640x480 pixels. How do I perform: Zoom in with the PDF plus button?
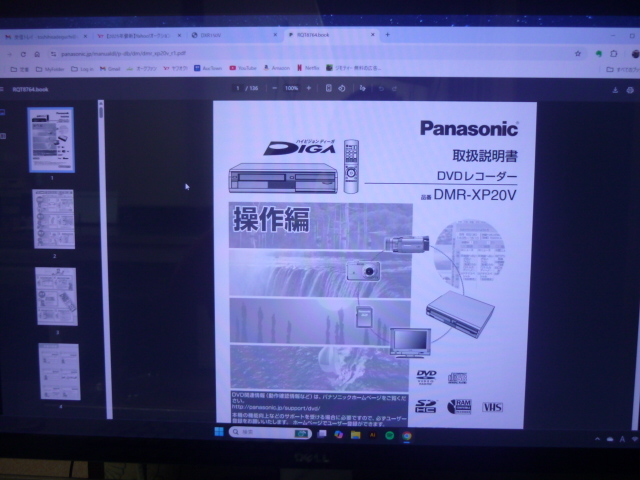point(309,88)
